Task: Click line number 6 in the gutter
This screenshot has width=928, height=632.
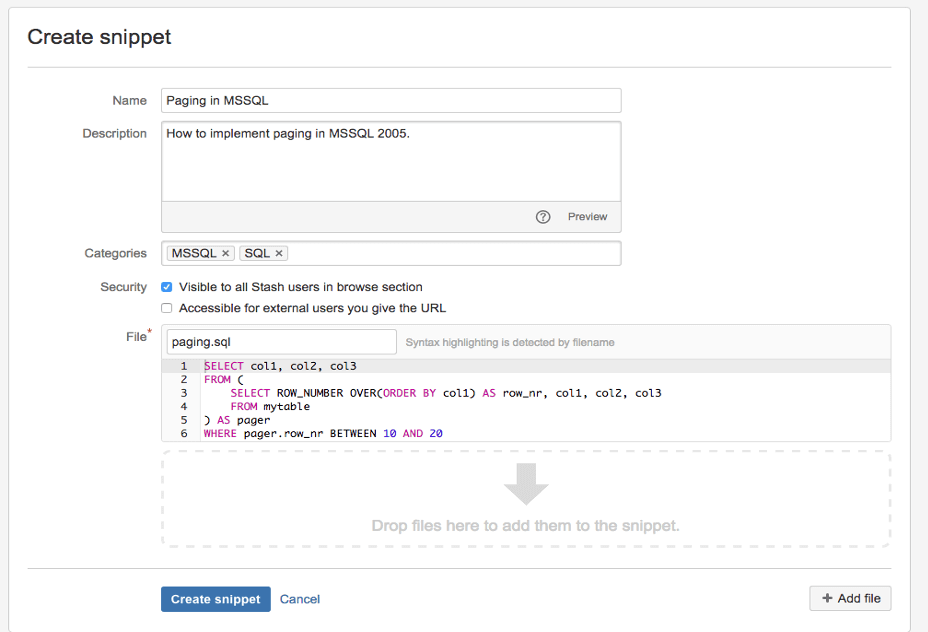Action: [185, 433]
